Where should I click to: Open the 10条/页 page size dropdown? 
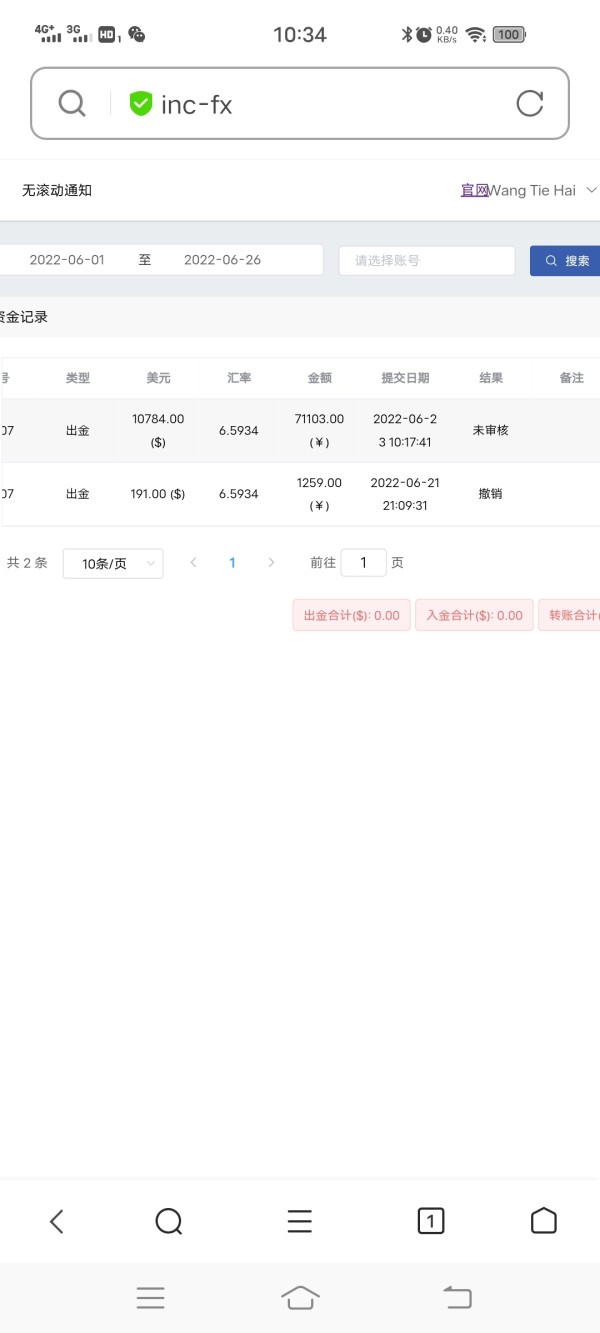click(113, 563)
